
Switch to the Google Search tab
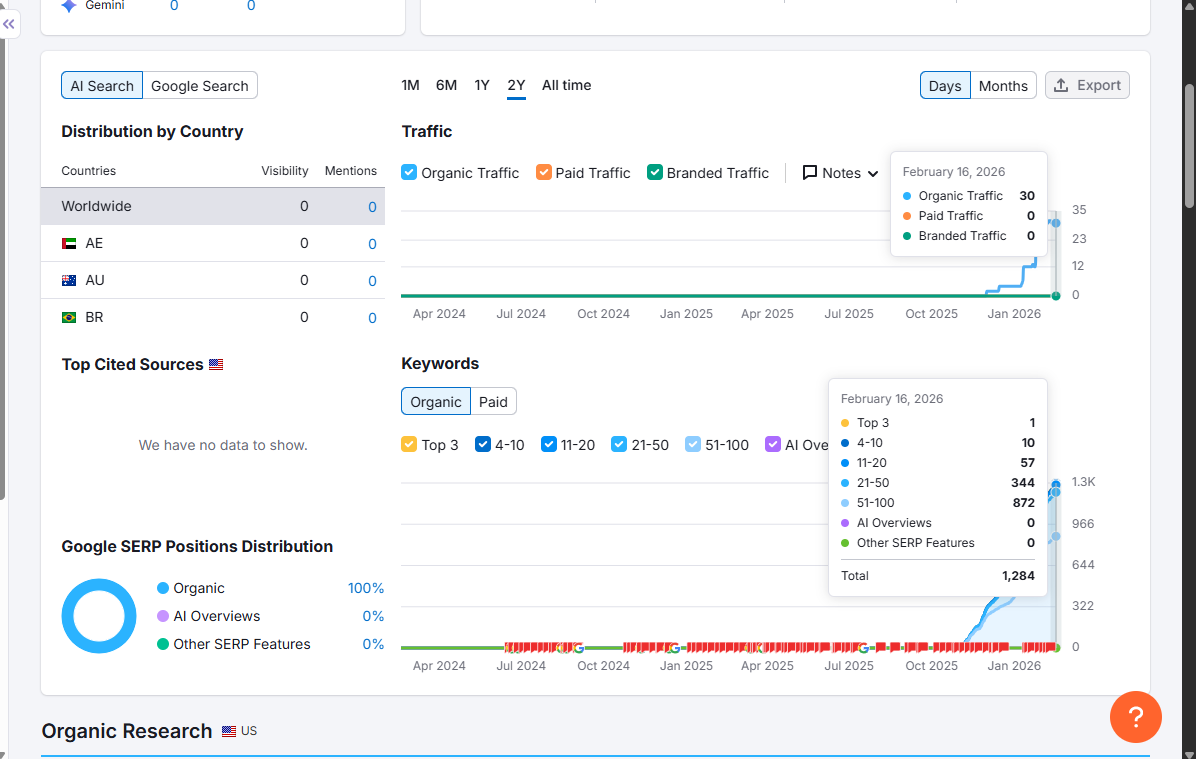pos(200,86)
